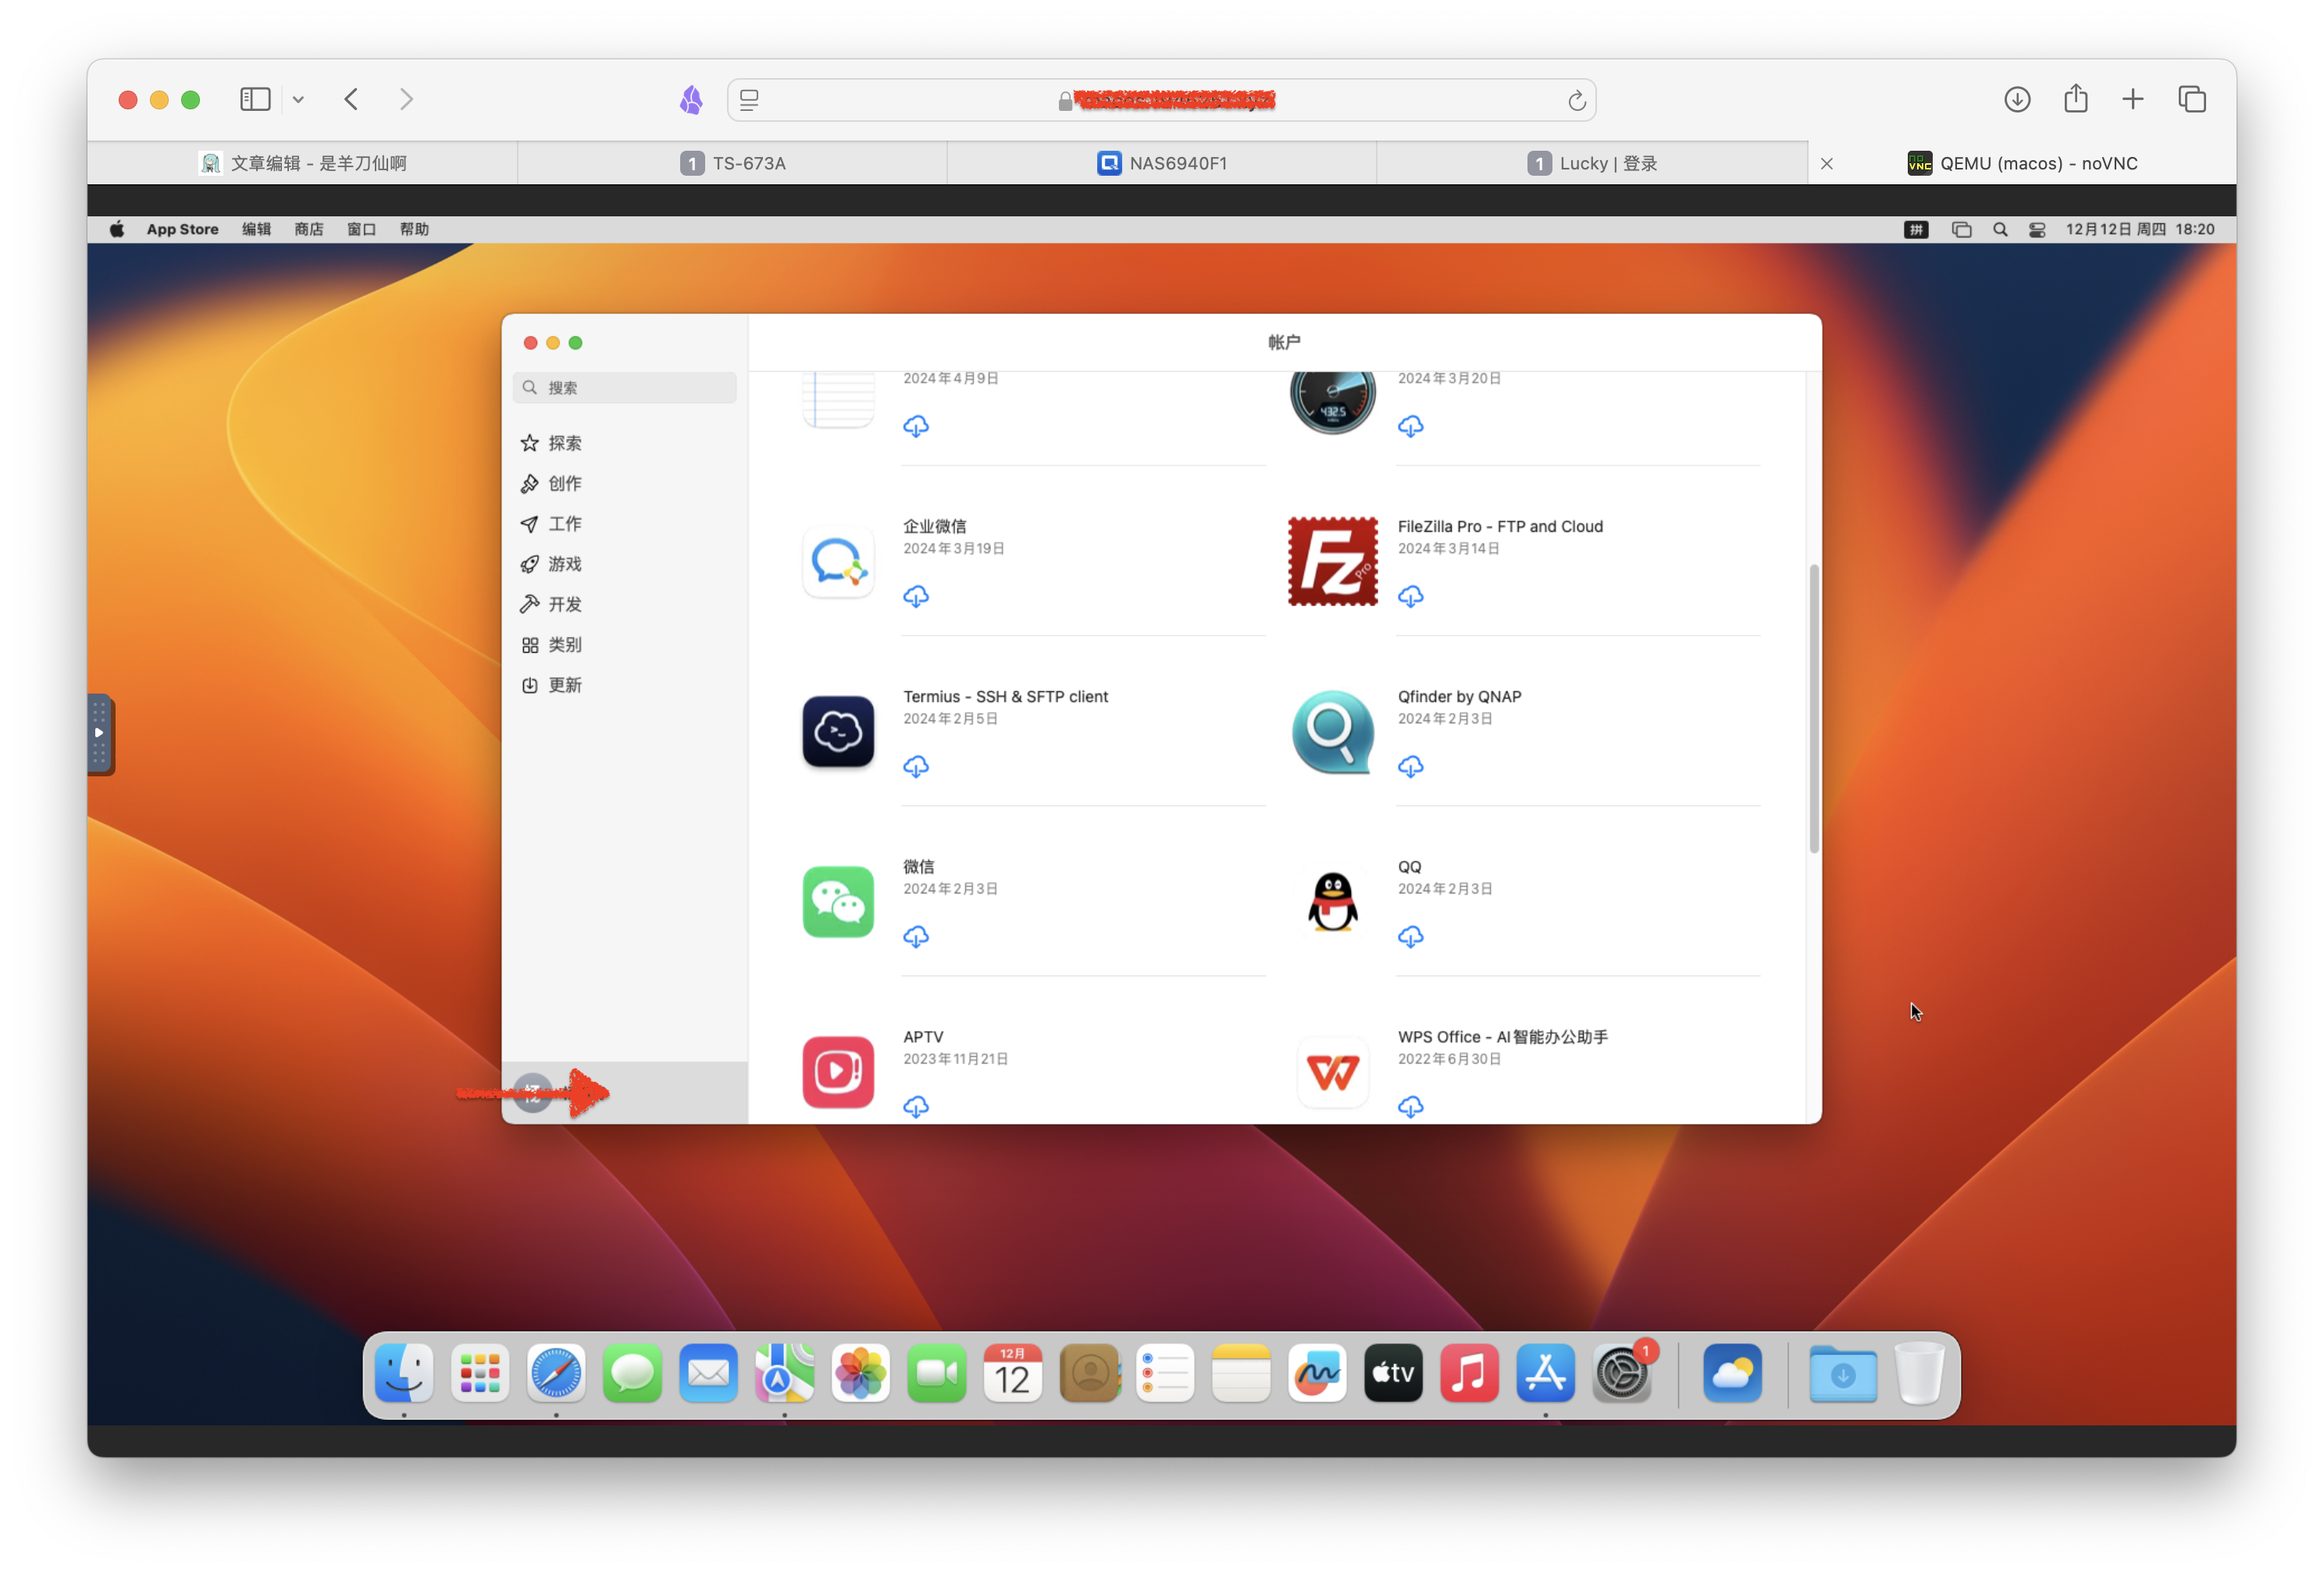Click the input source menu bar icon
The height and width of the screenshot is (1573, 2324).
1915,229
